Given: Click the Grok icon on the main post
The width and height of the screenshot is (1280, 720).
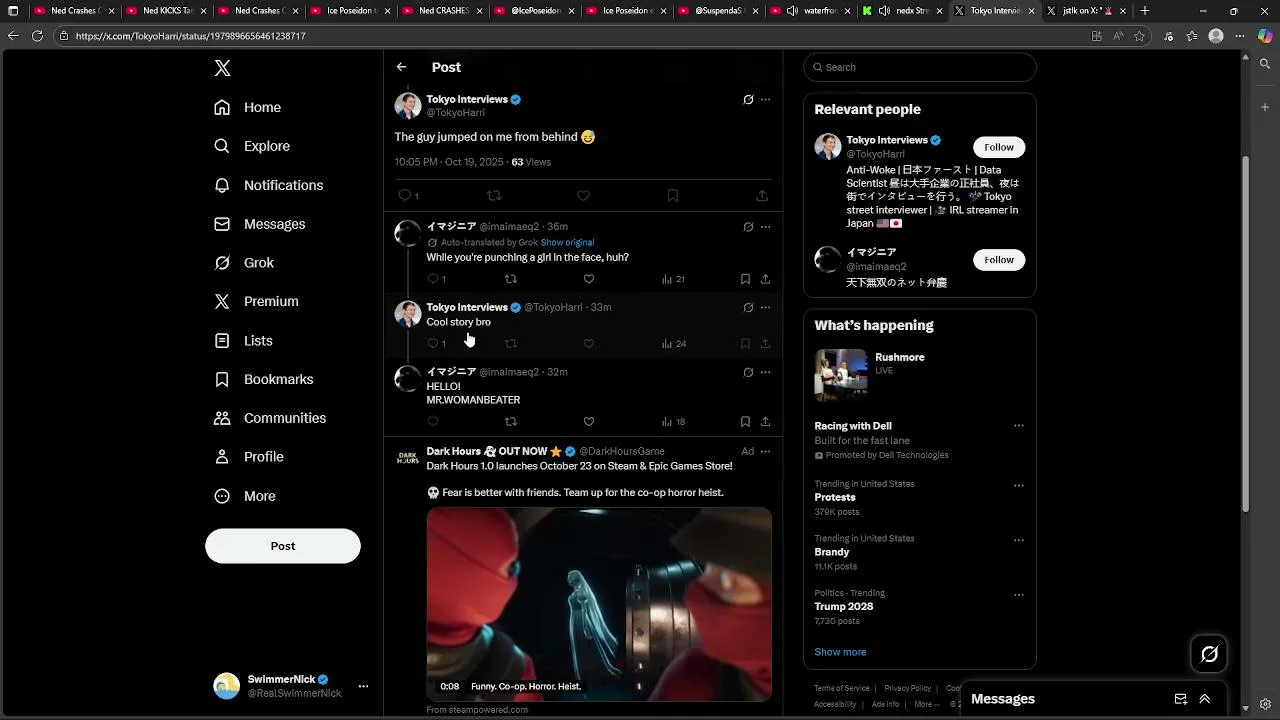Looking at the screenshot, I should pyautogui.click(x=748, y=100).
